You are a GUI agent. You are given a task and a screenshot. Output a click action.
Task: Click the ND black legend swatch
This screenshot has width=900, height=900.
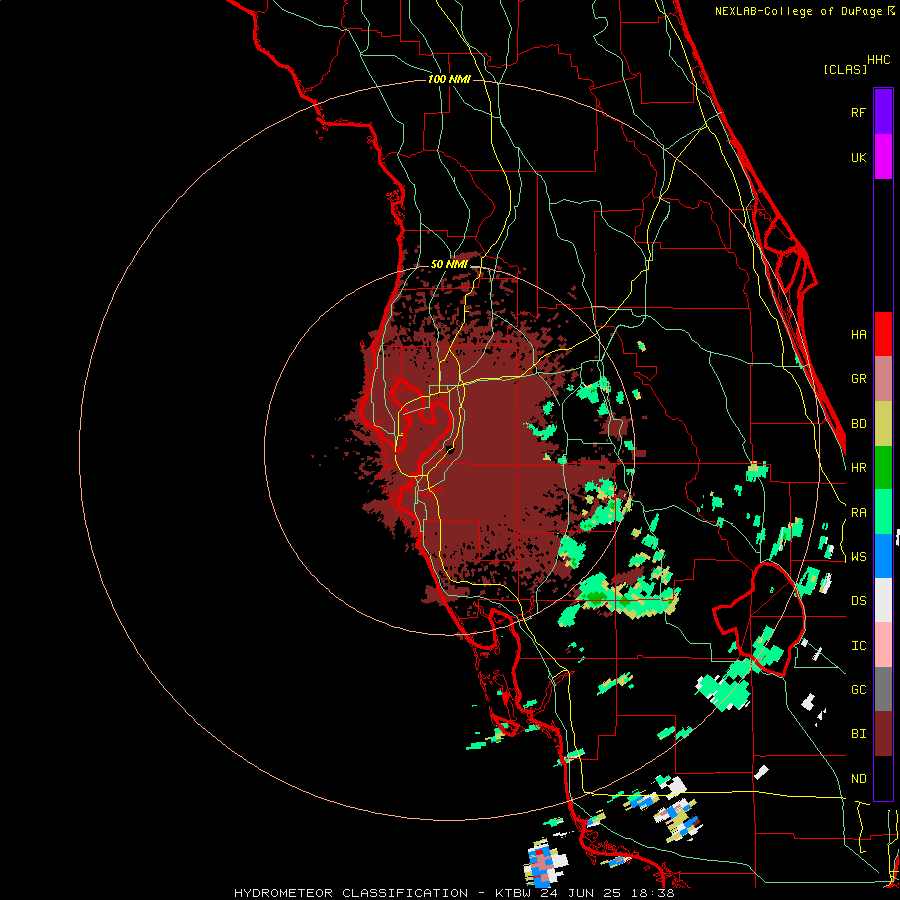[883, 778]
